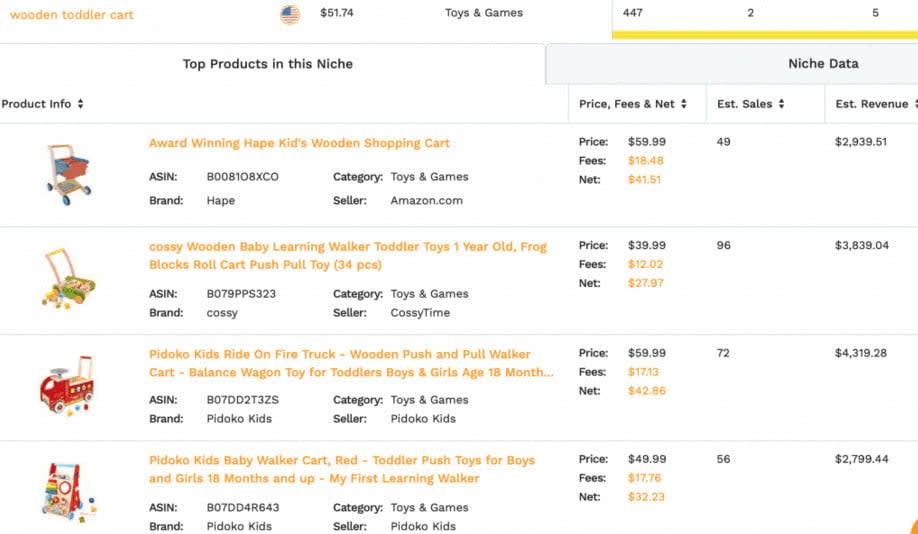Click the $17.76 fees value
The image size is (918, 534).
[644, 478]
